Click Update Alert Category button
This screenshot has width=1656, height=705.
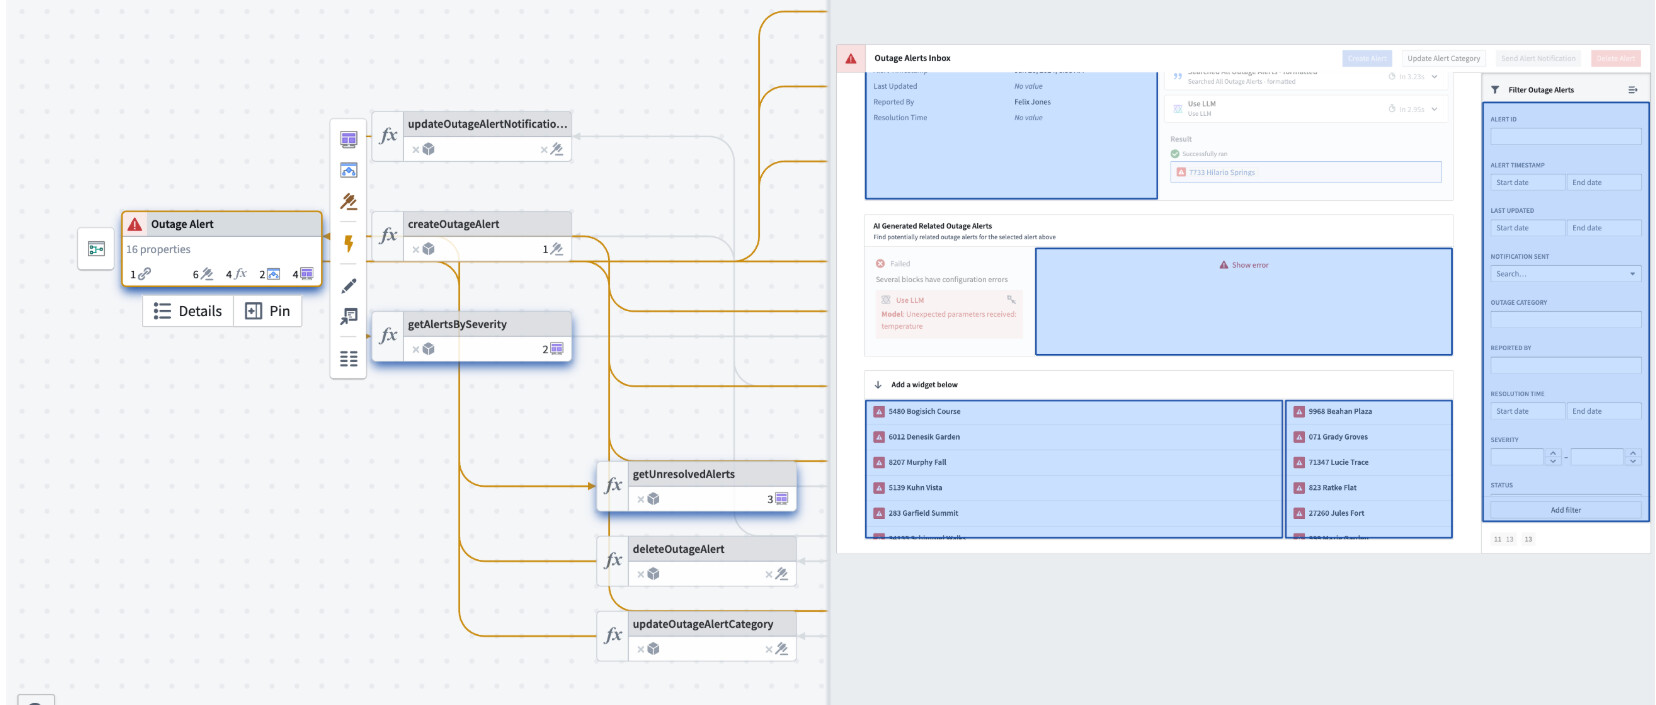(1443, 58)
